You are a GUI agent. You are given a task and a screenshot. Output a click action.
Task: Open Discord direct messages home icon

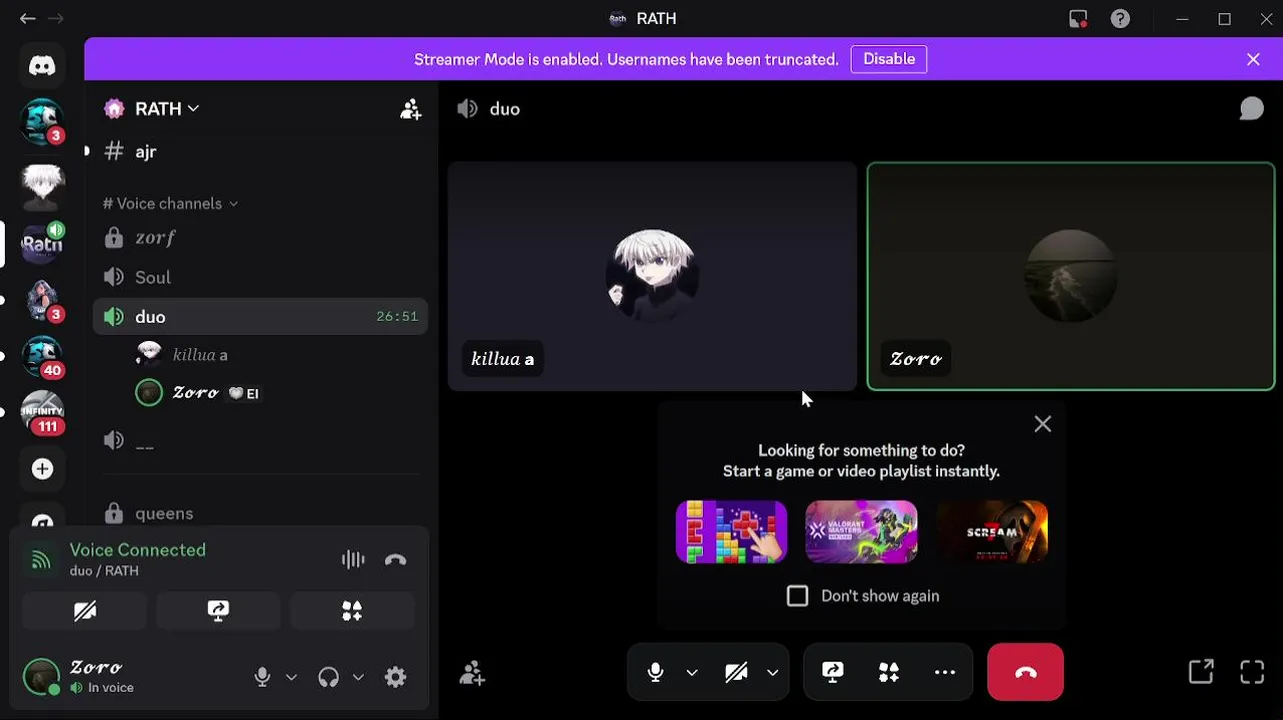coord(42,66)
